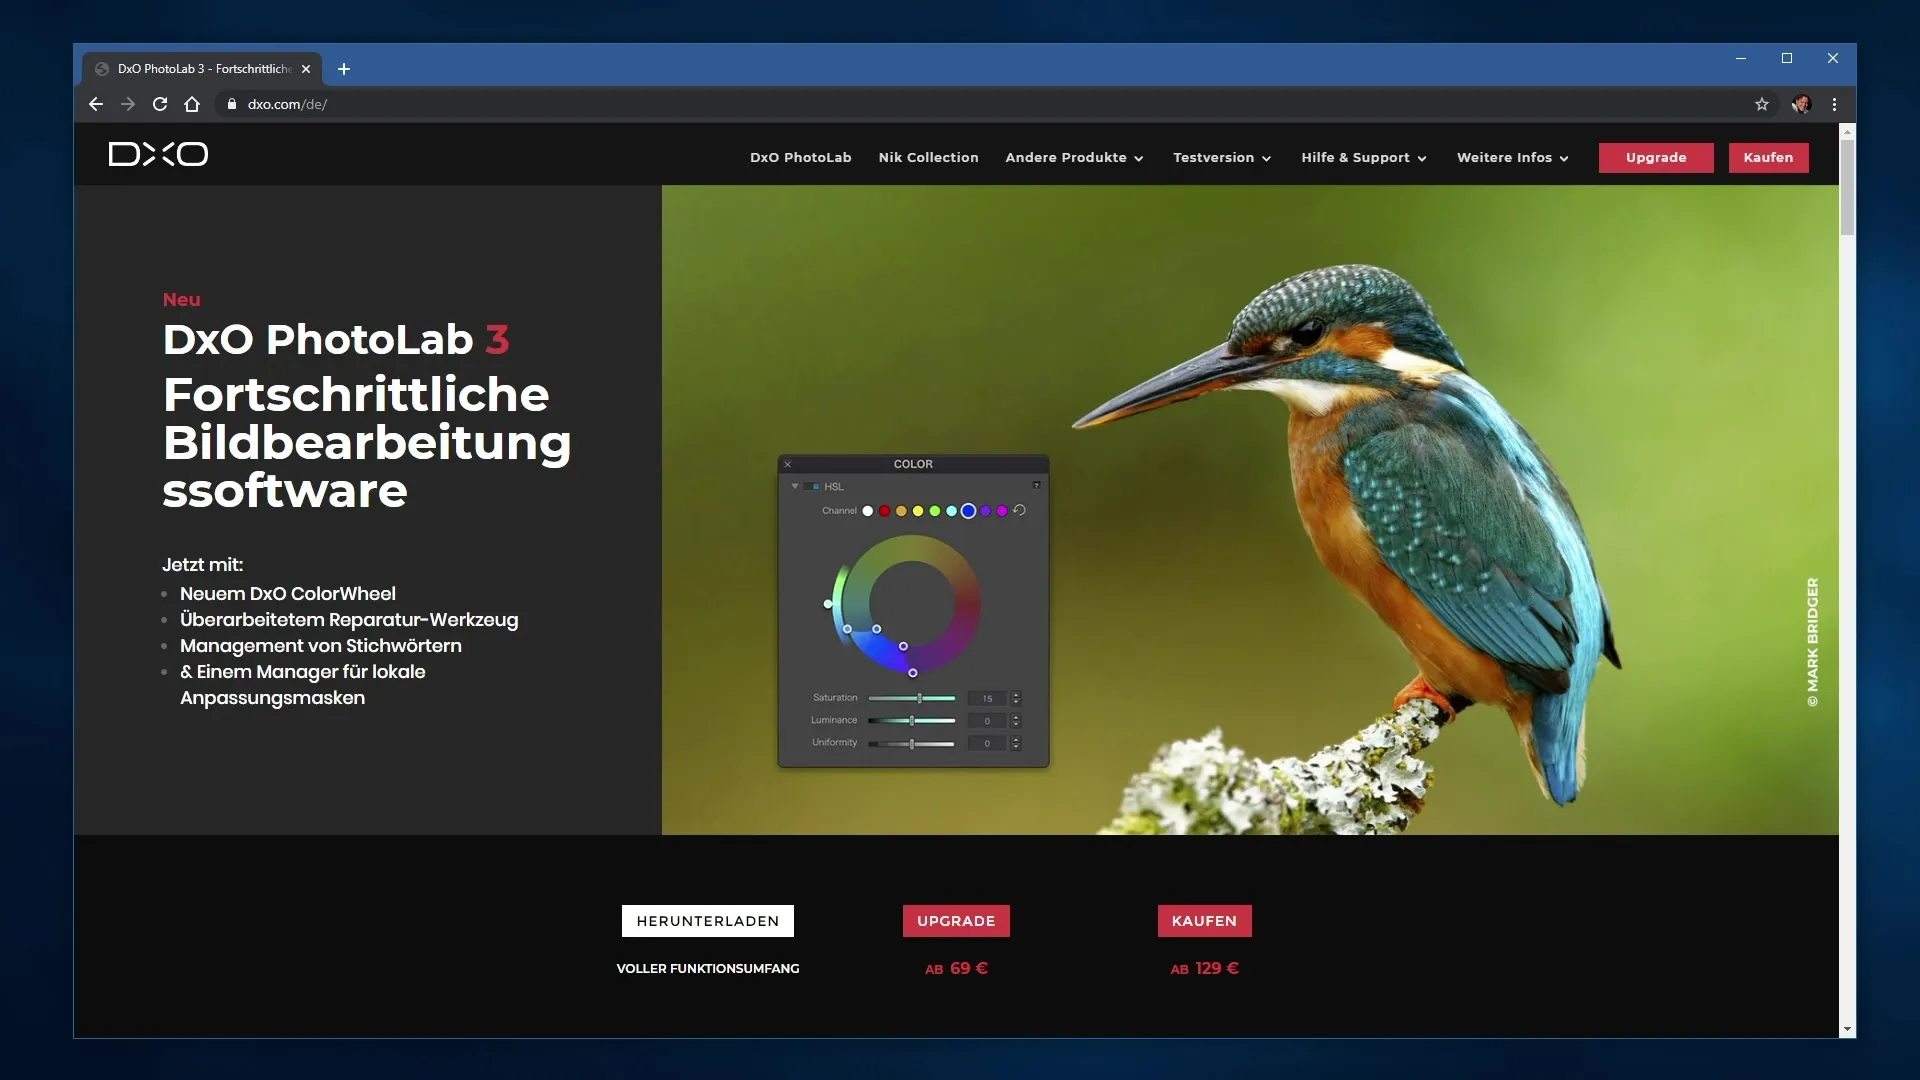Screen dimensions: 1920x1080
Task: Open the Chrome three-dot menu
Action: click(1834, 104)
